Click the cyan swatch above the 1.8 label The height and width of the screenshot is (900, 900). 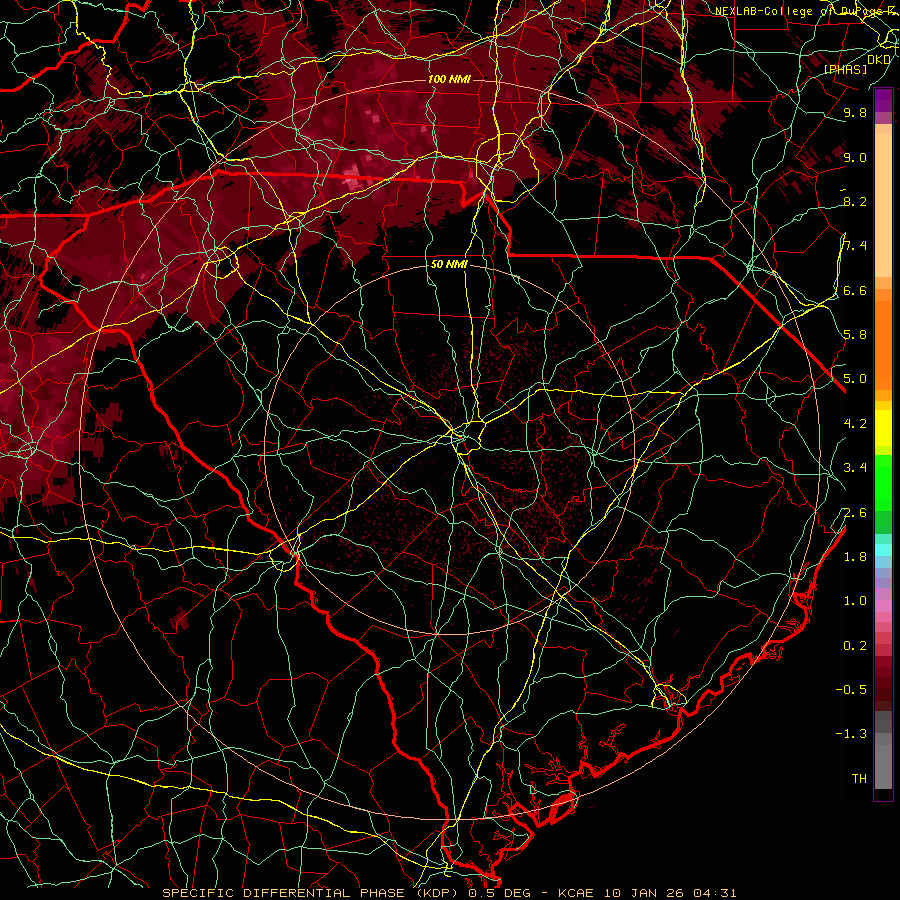883,550
